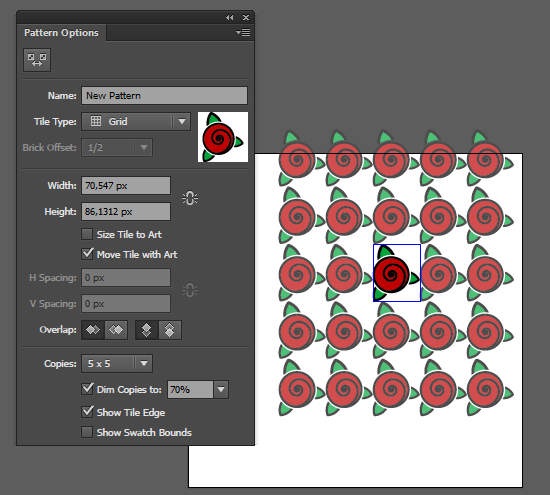Click the rose pattern preview thumbnail

223,137
